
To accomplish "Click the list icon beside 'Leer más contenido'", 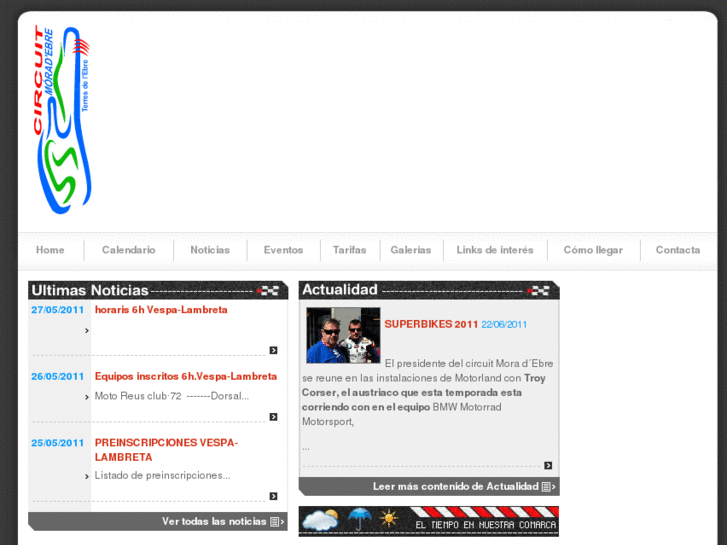I will click(x=546, y=487).
